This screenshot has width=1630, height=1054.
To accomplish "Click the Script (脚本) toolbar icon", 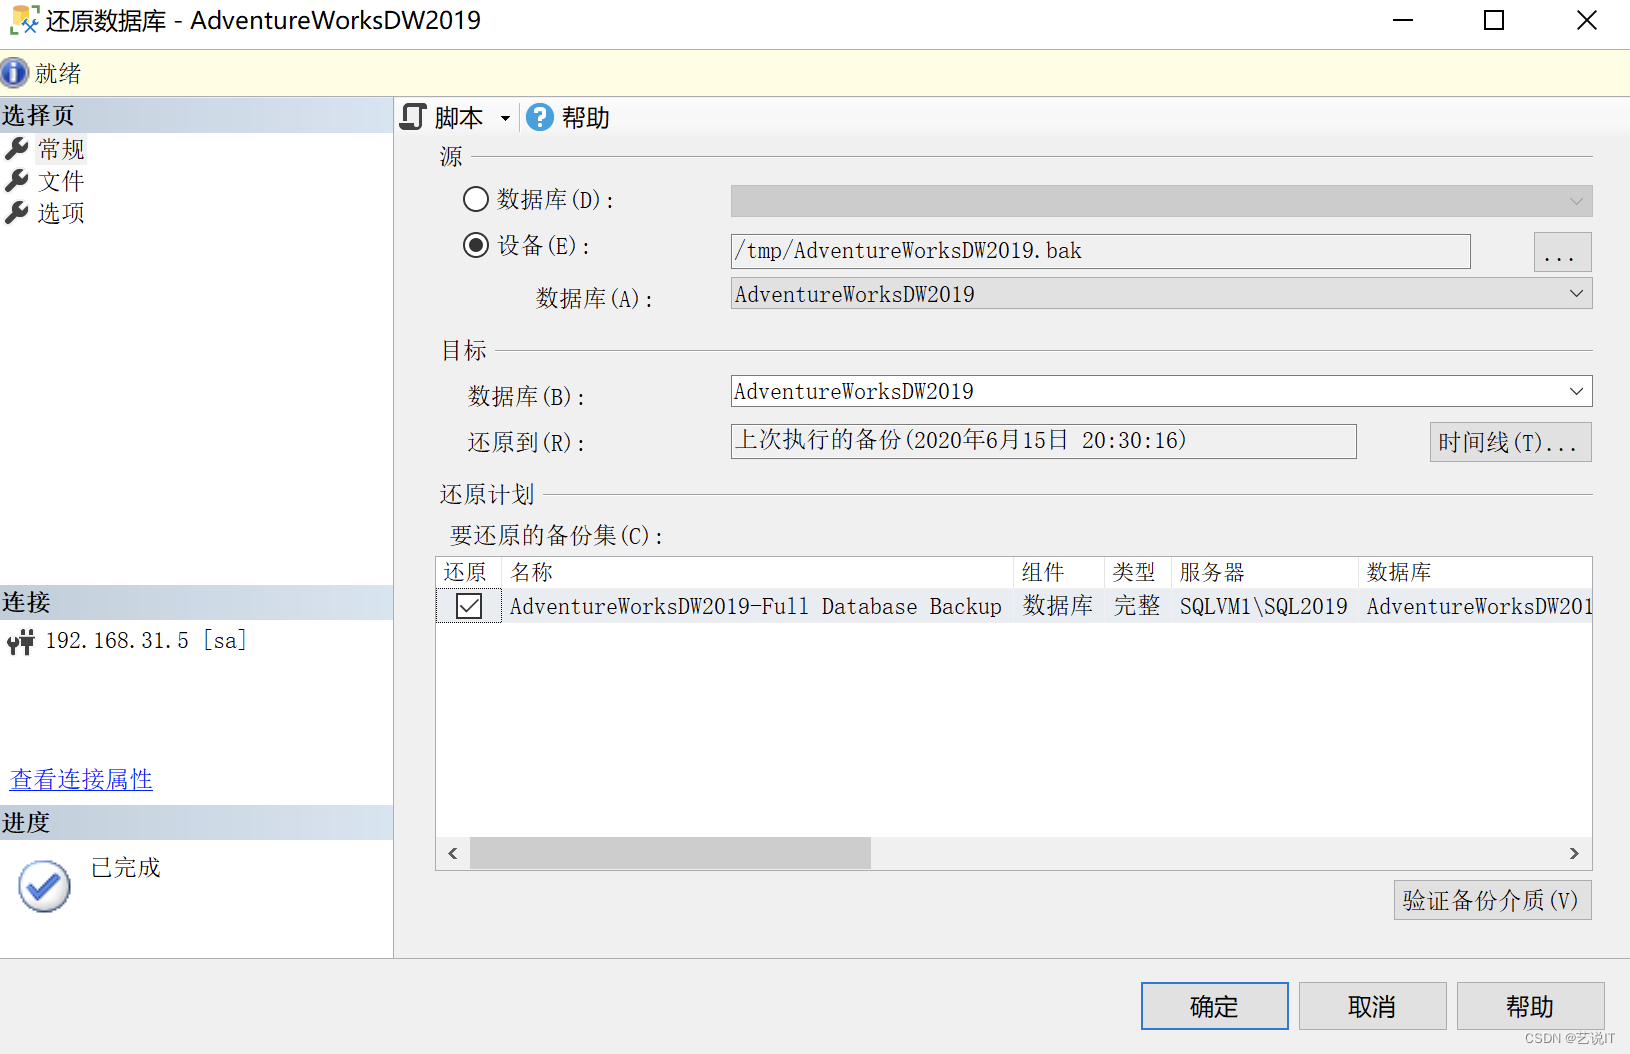I will click(413, 117).
